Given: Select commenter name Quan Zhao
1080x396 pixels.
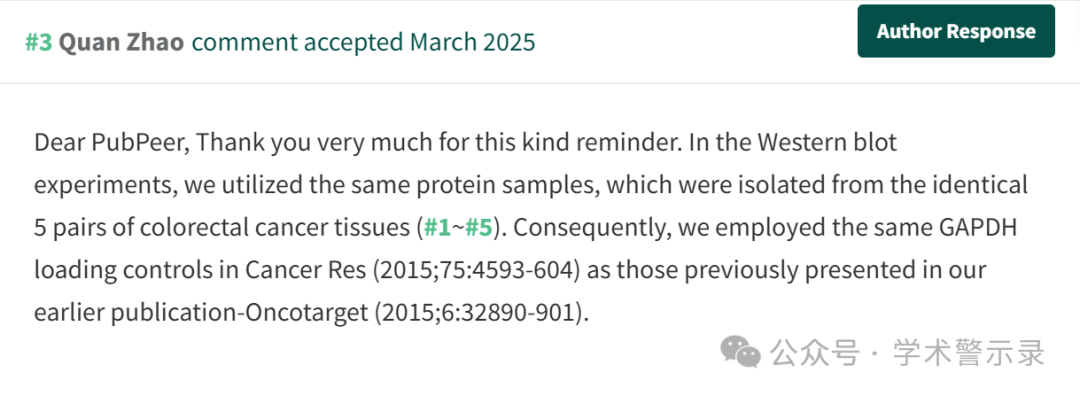Looking at the screenshot, I should [x=121, y=43].
